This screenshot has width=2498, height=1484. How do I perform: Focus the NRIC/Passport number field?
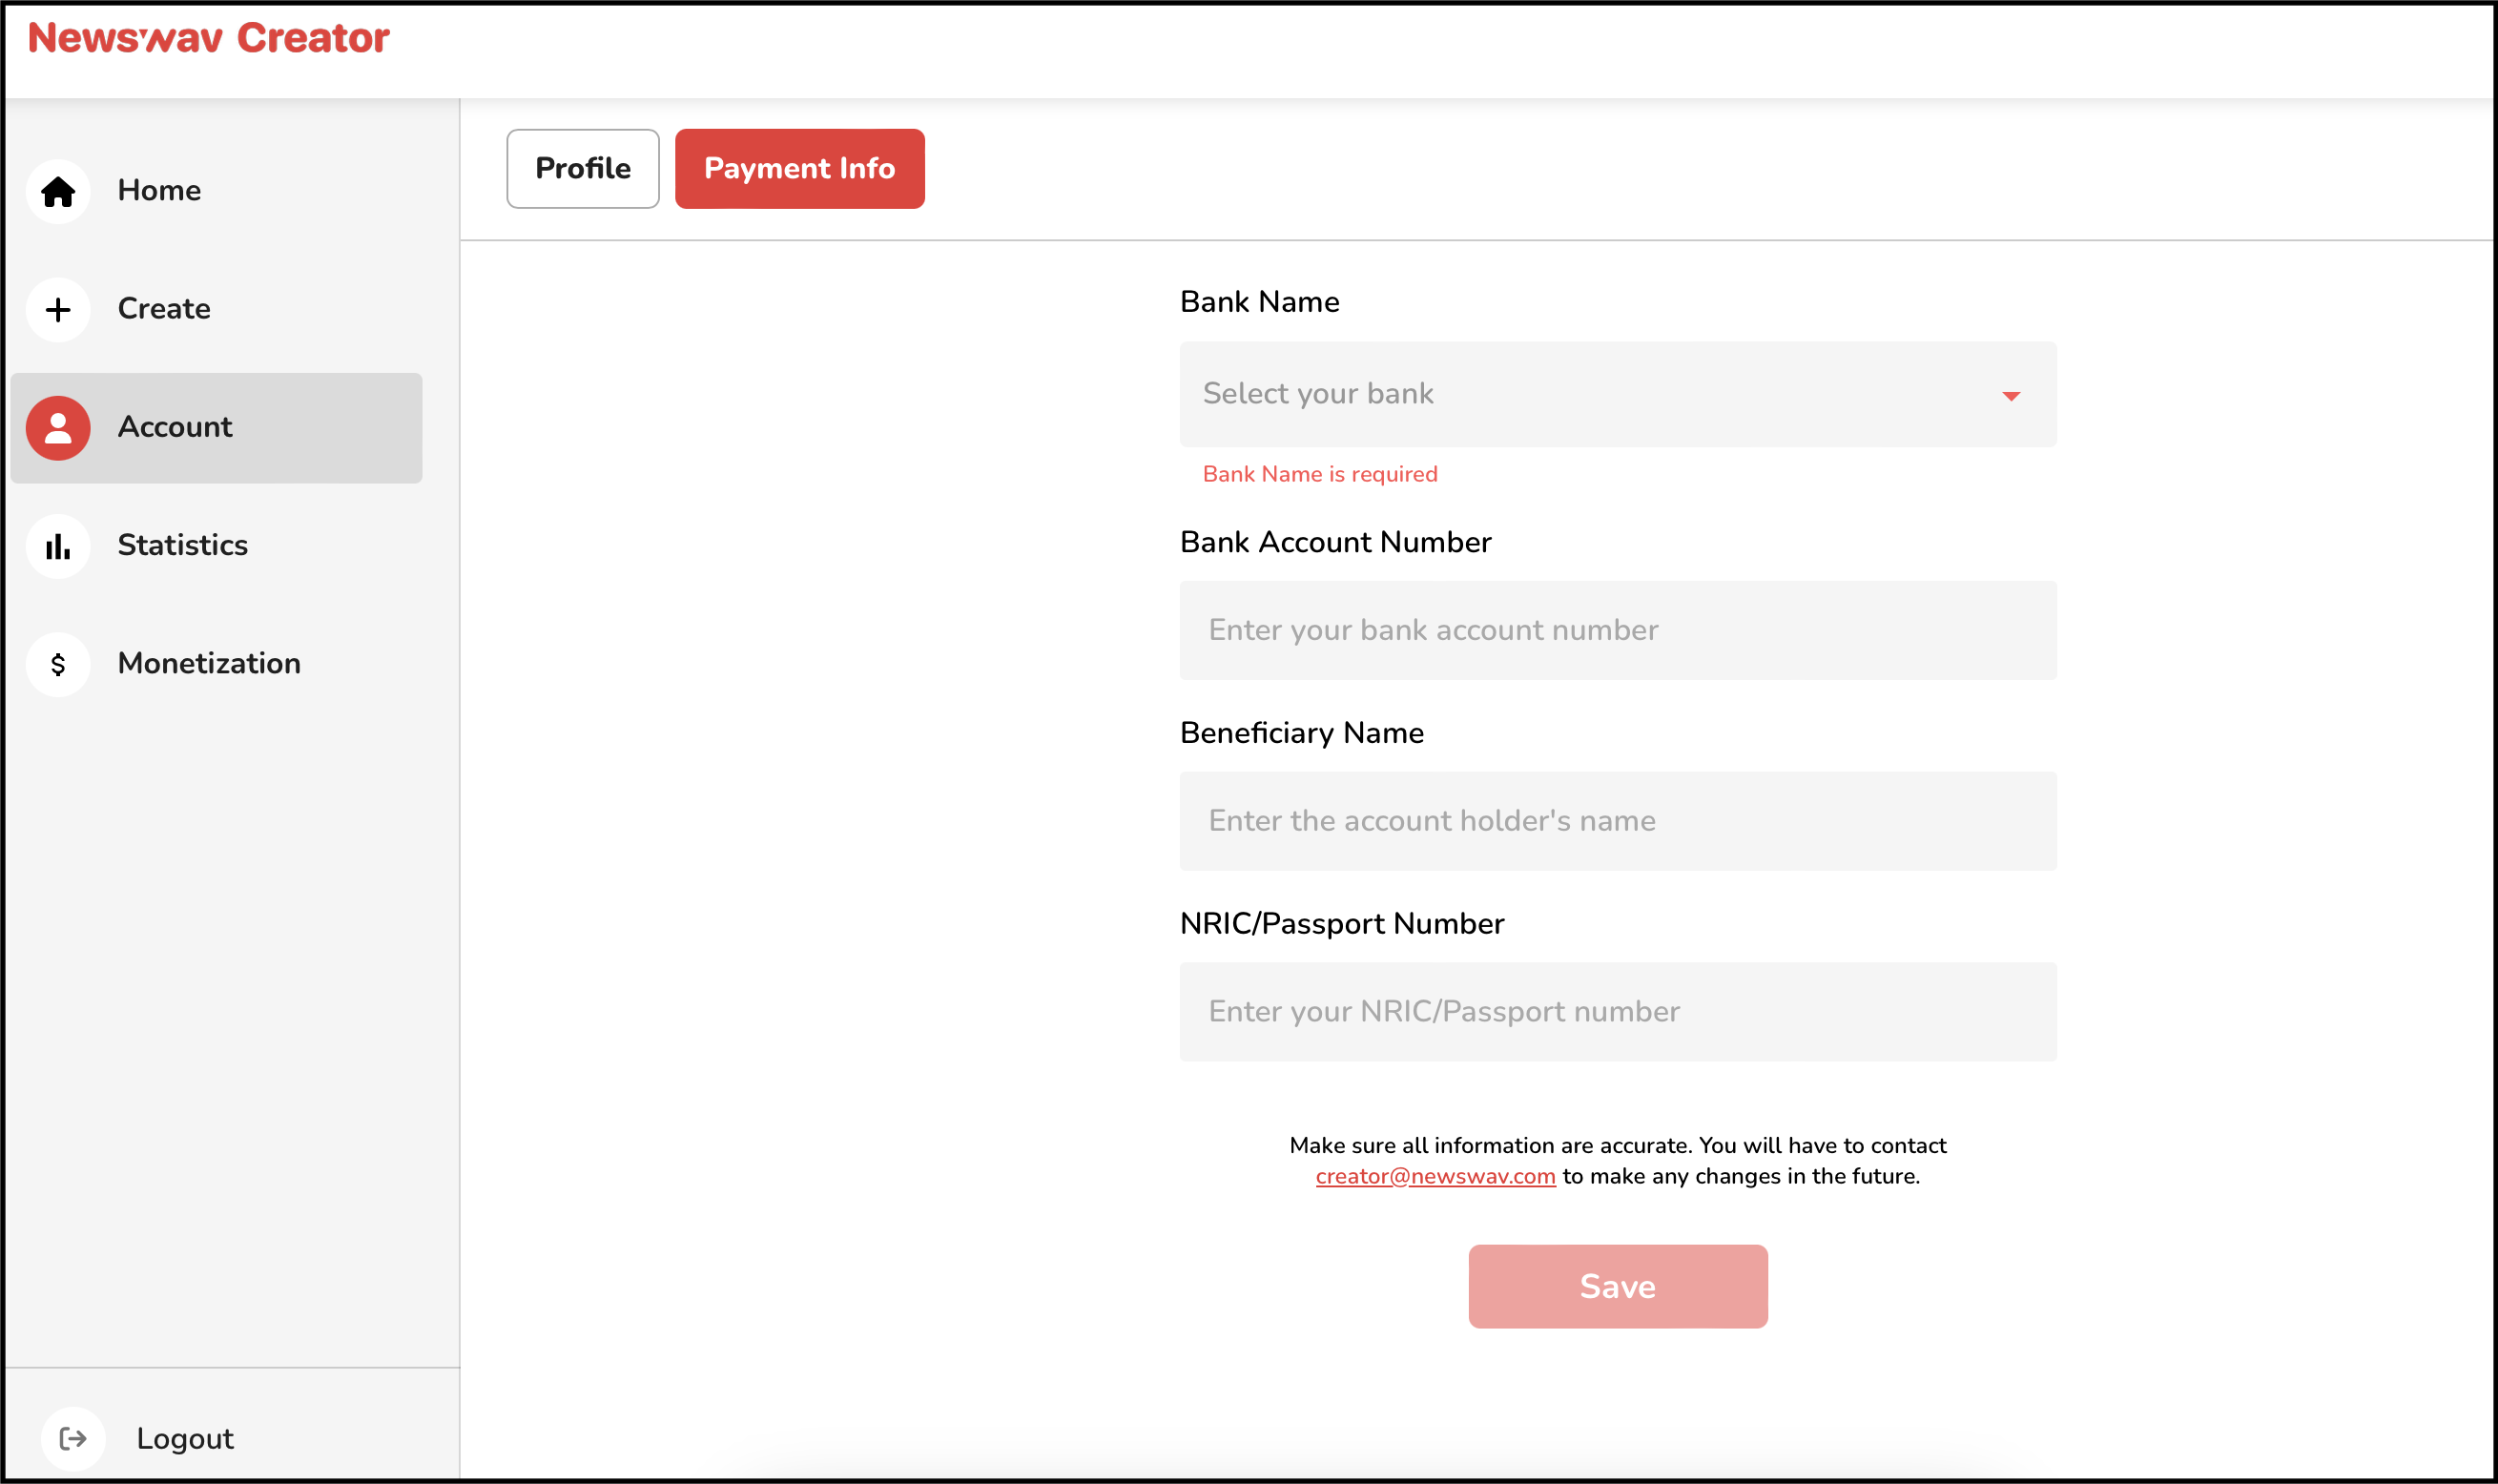[x=1618, y=1011]
